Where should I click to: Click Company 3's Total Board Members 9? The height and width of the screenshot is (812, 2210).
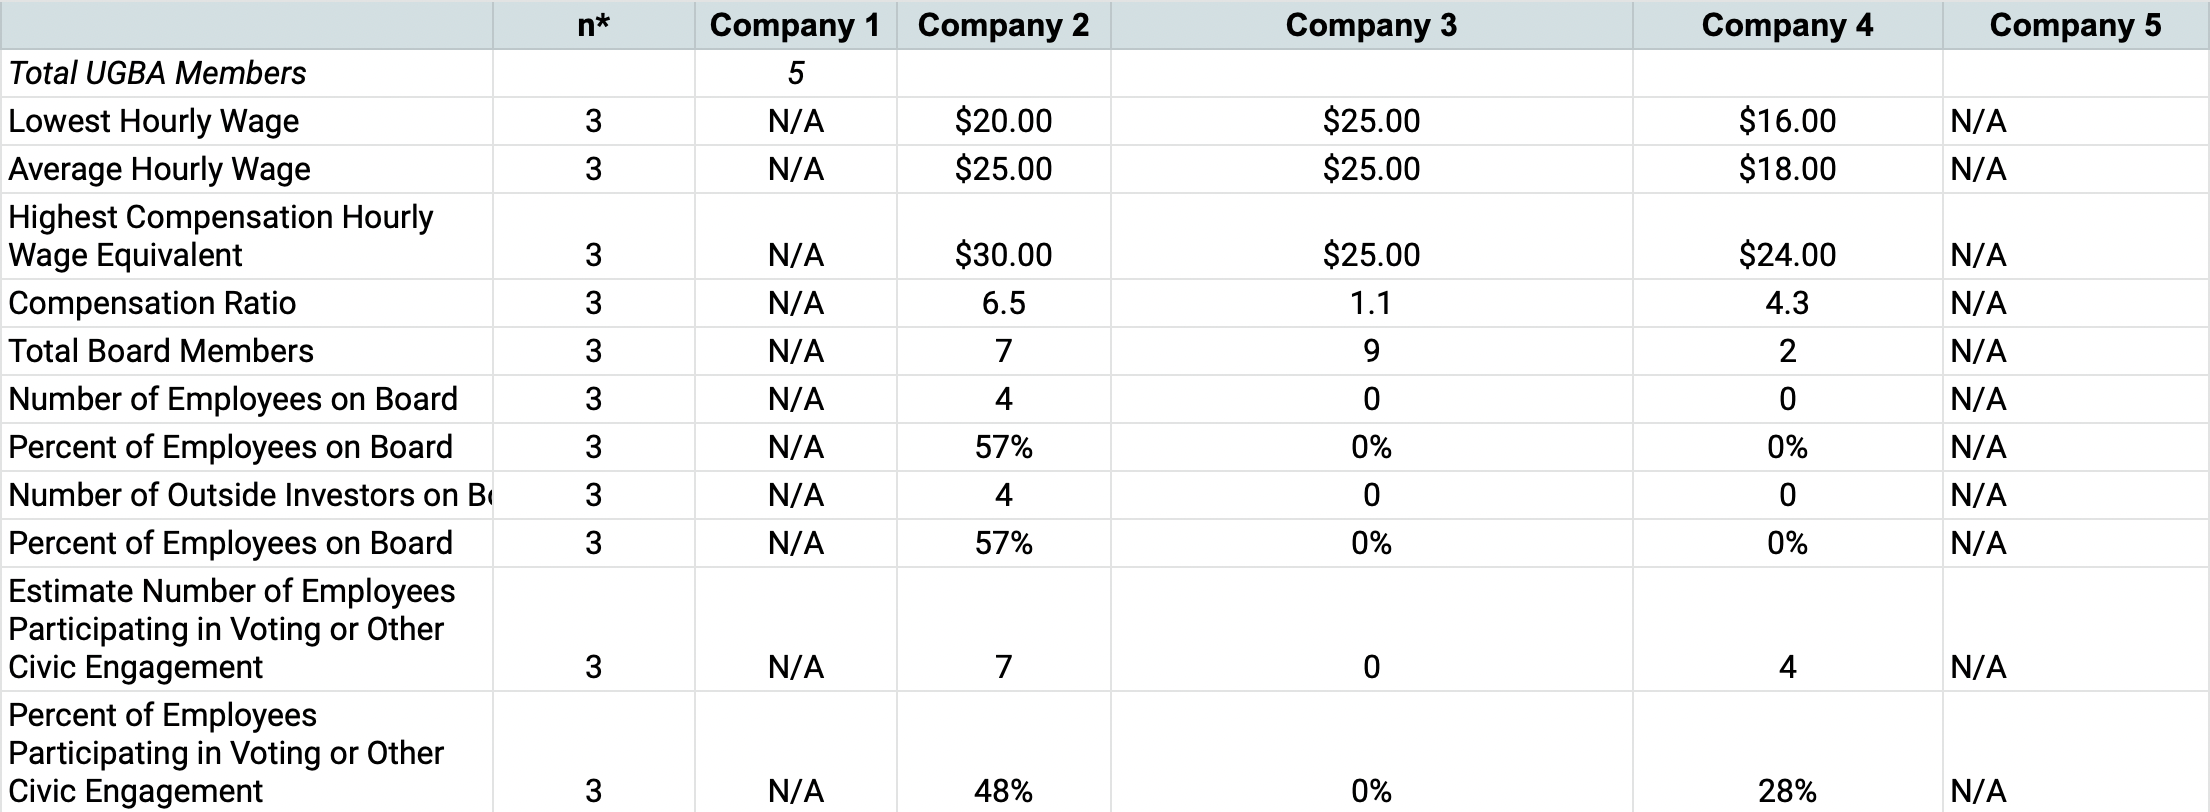(1371, 351)
